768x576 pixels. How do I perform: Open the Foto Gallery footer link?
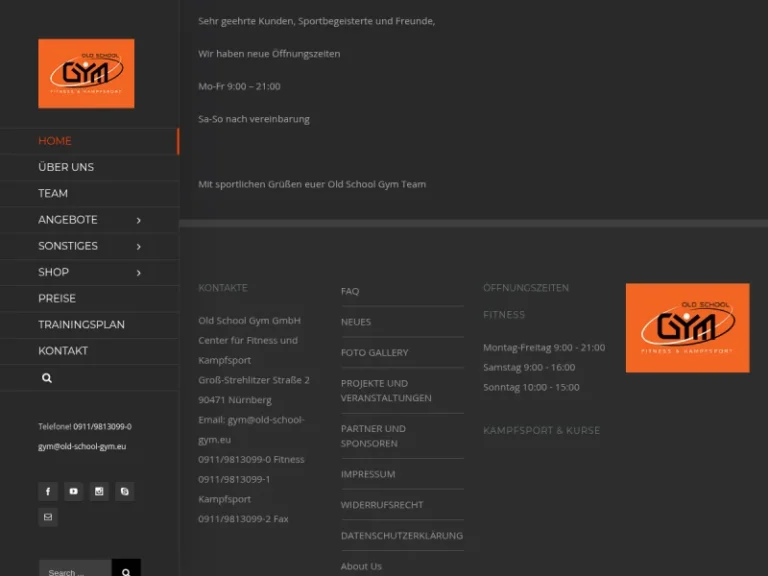(374, 353)
